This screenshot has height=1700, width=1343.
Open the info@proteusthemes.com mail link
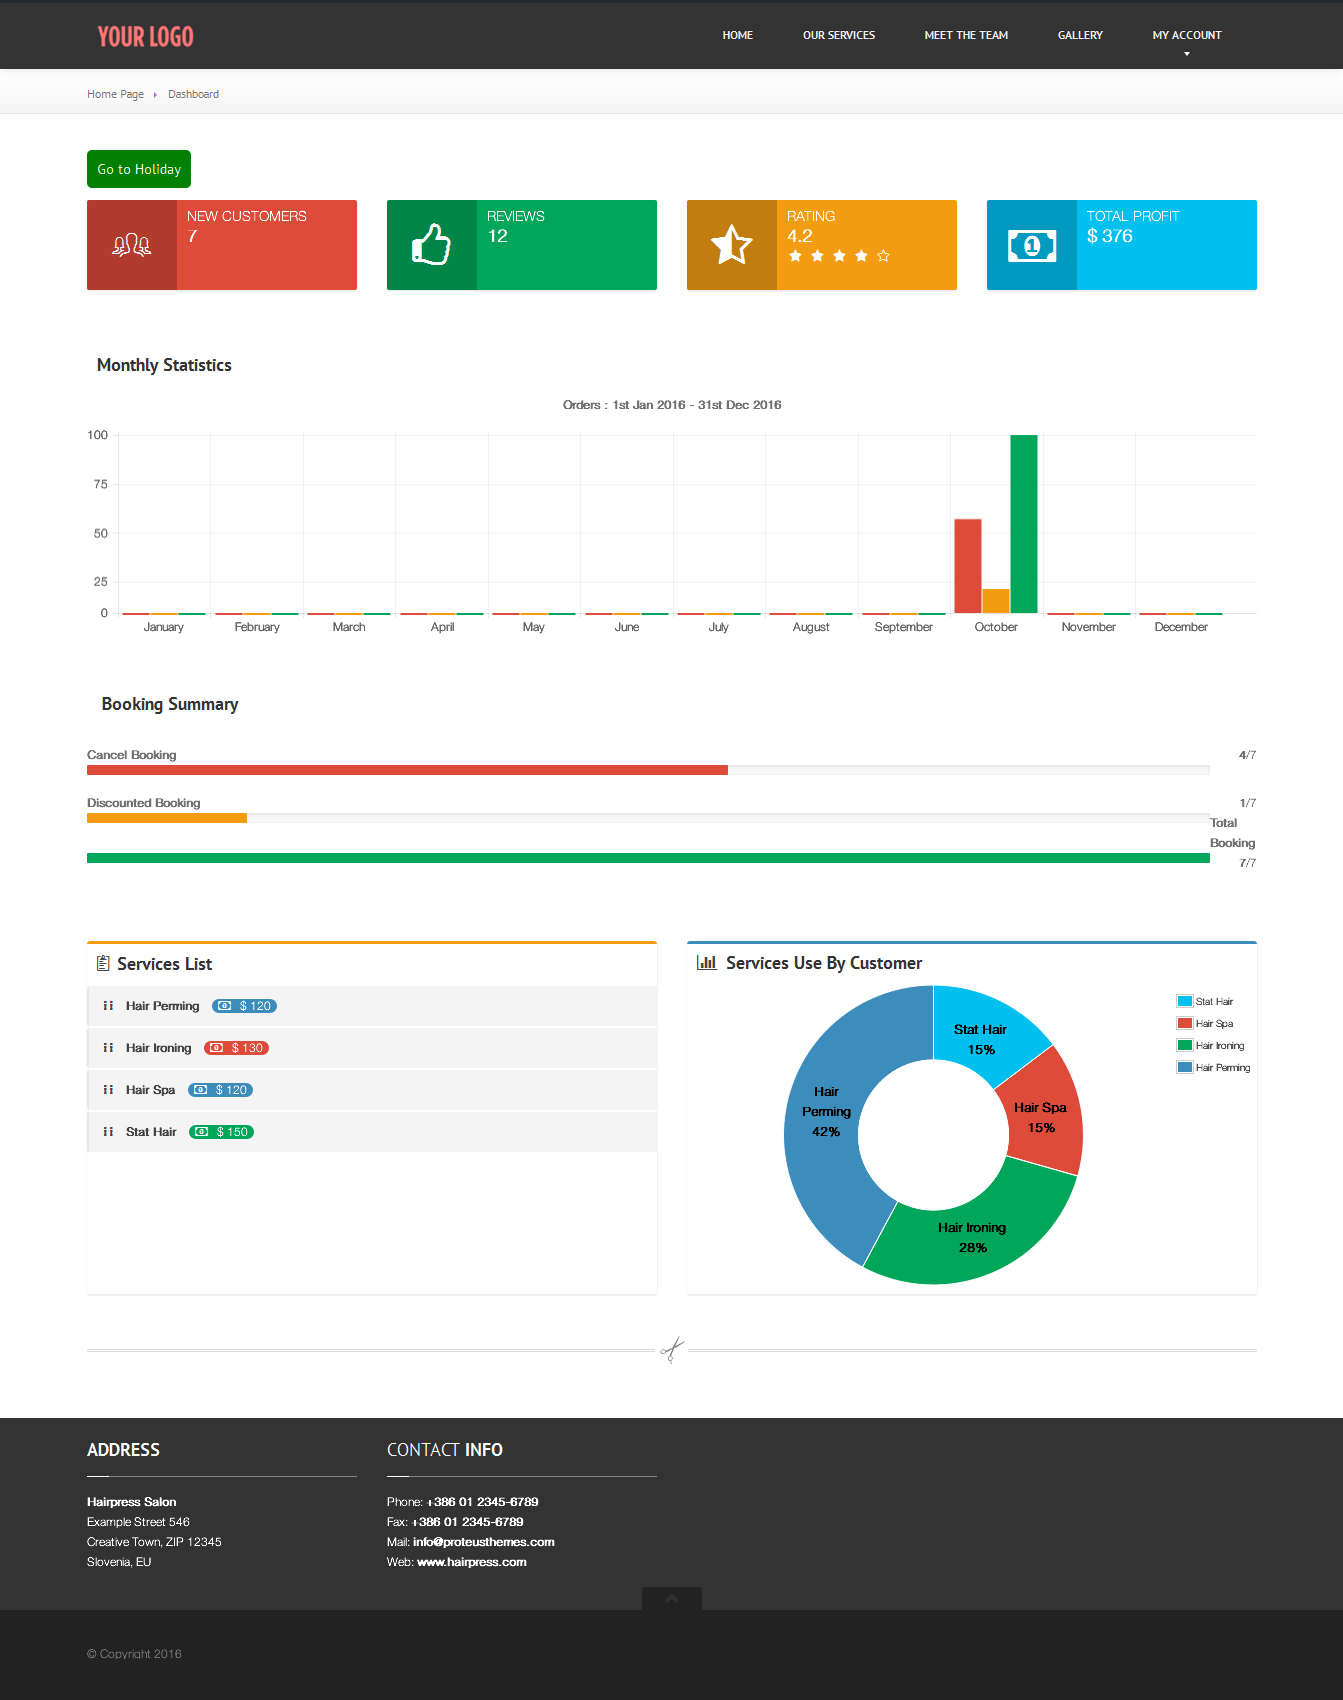coord(484,1542)
